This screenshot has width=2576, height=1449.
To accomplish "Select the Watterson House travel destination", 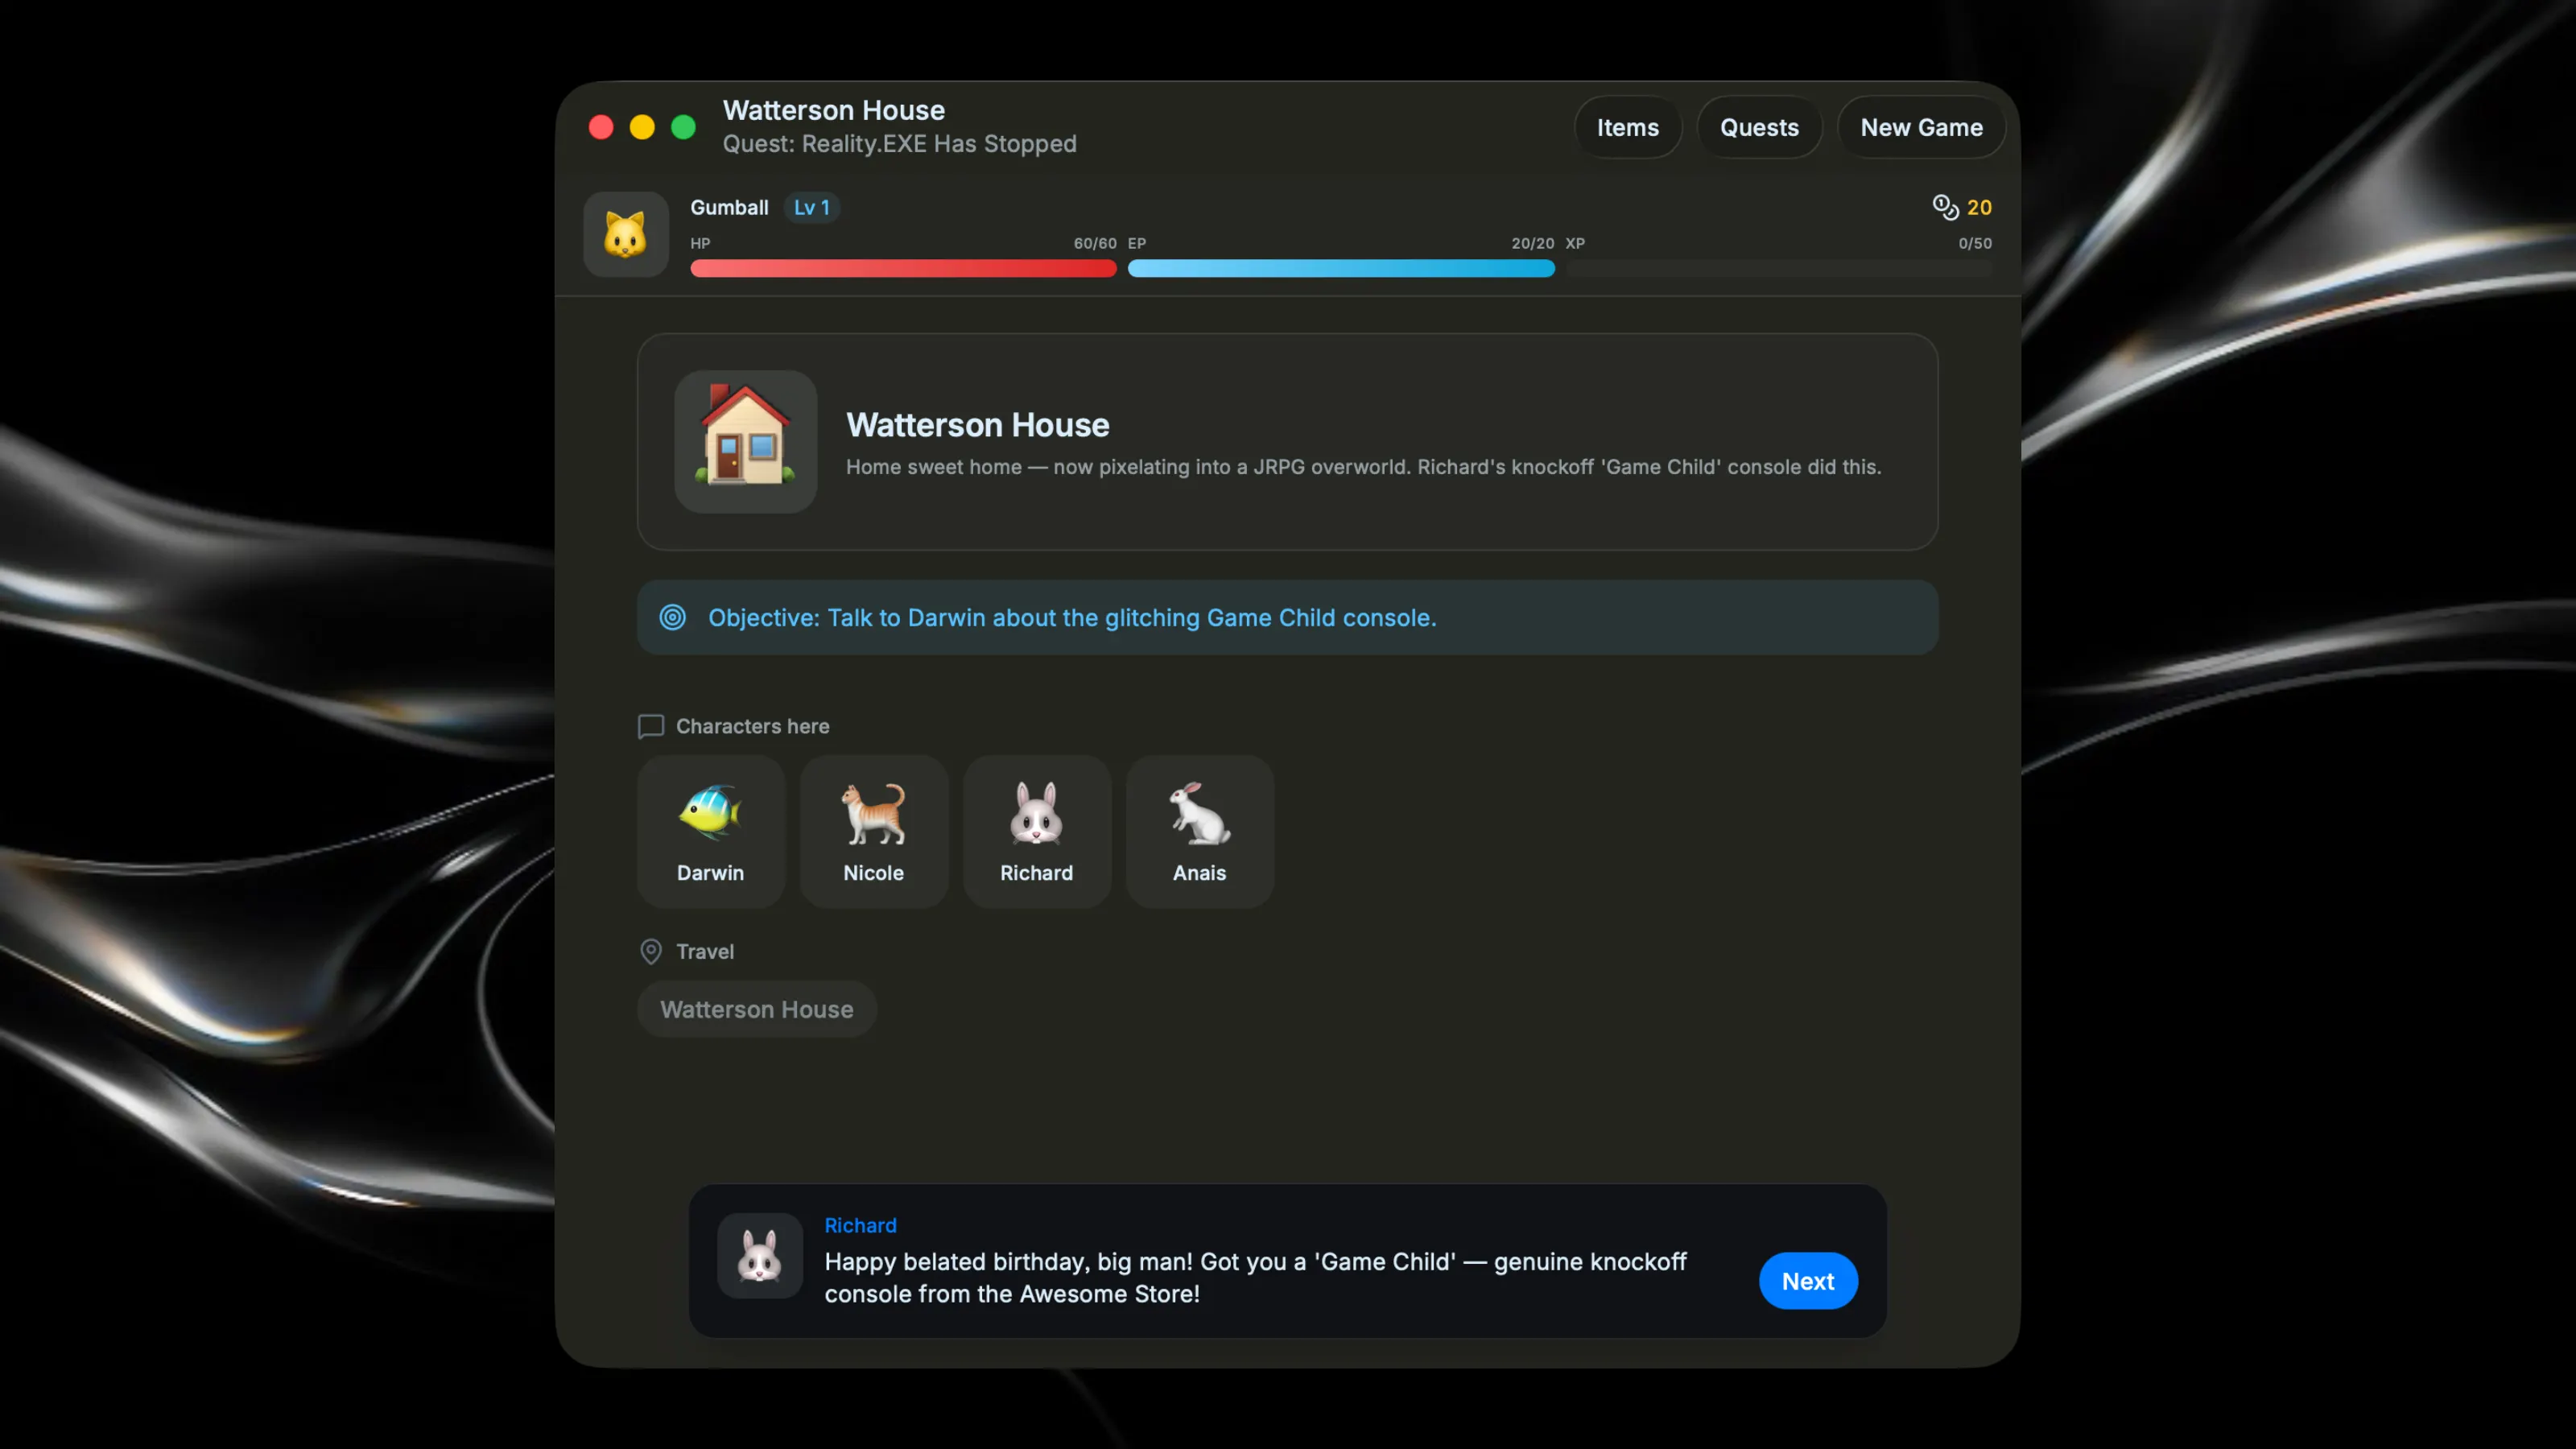I will point(757,1009).
